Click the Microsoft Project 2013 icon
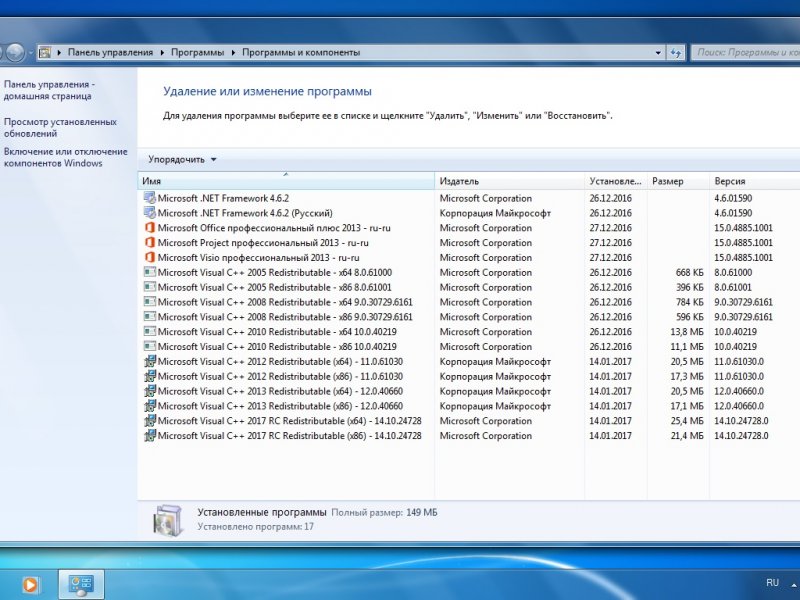 point(149,242)
